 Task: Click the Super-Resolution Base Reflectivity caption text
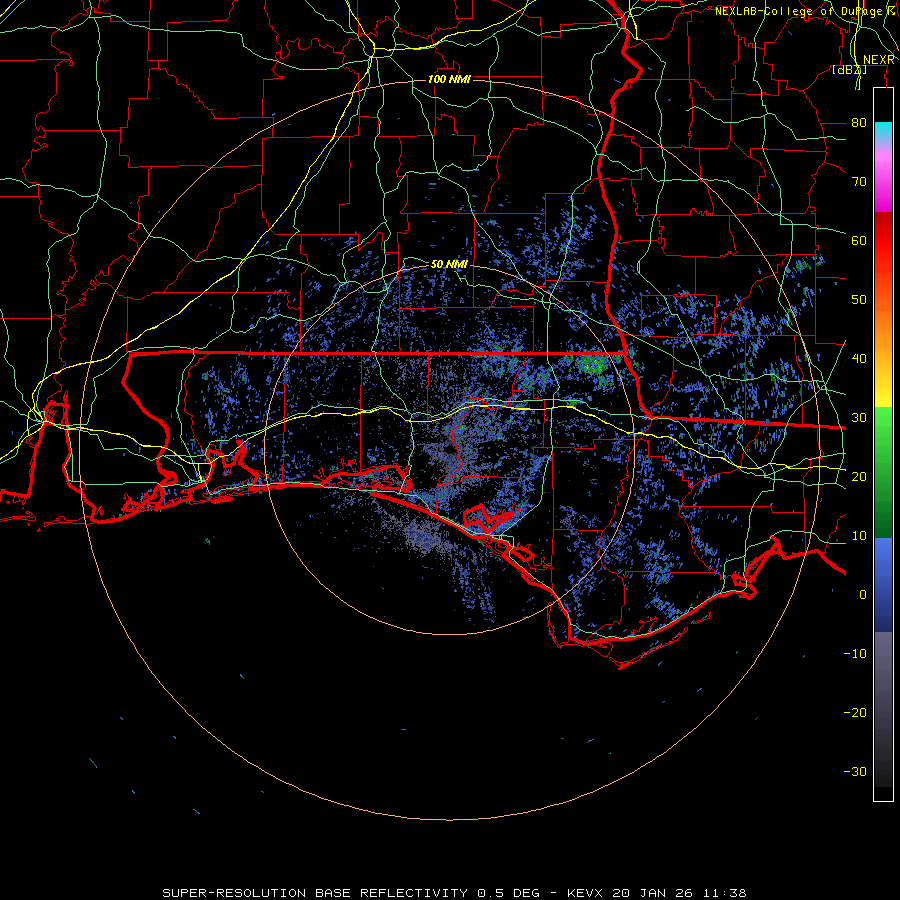(x=454, y=893)
